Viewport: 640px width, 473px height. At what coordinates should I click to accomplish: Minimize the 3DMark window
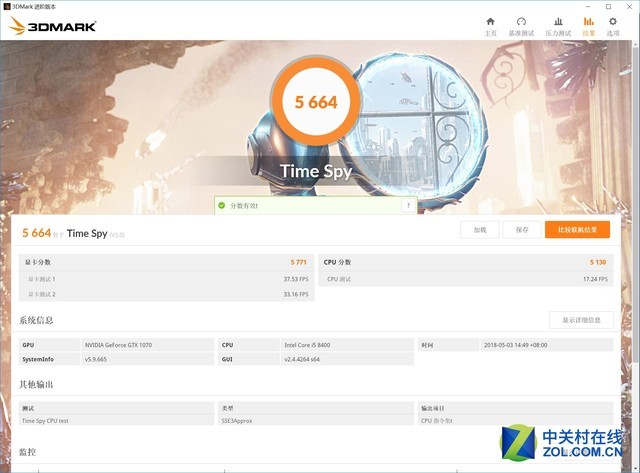[x=588, y=7]
